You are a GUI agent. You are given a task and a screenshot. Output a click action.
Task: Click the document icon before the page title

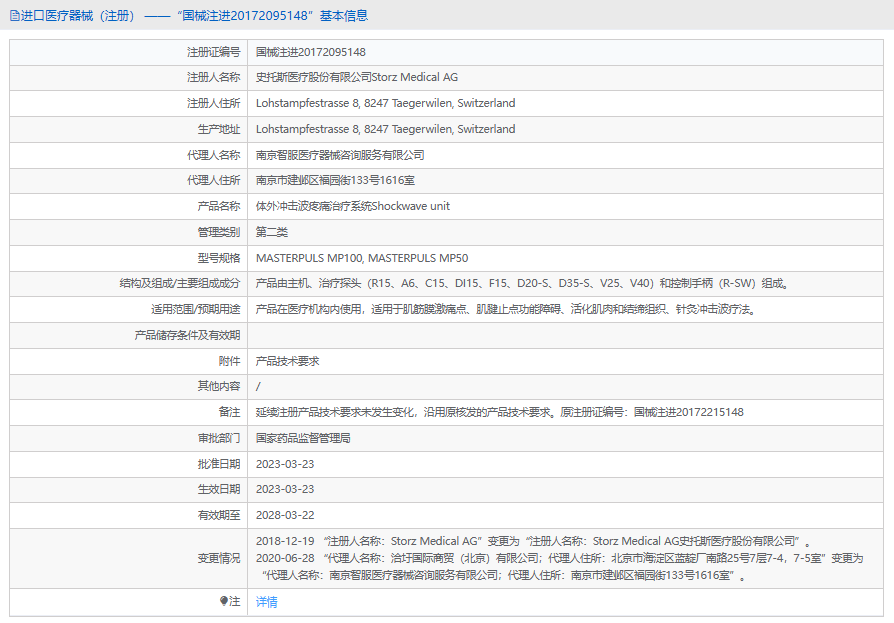14,16
